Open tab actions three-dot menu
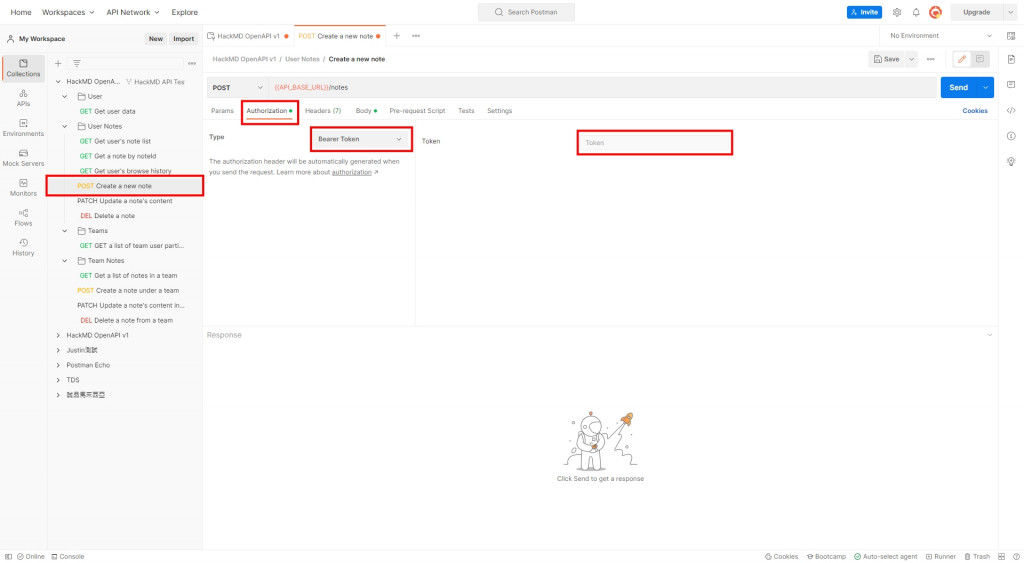This screenshot has width=1024, height=563. point(416,36)
